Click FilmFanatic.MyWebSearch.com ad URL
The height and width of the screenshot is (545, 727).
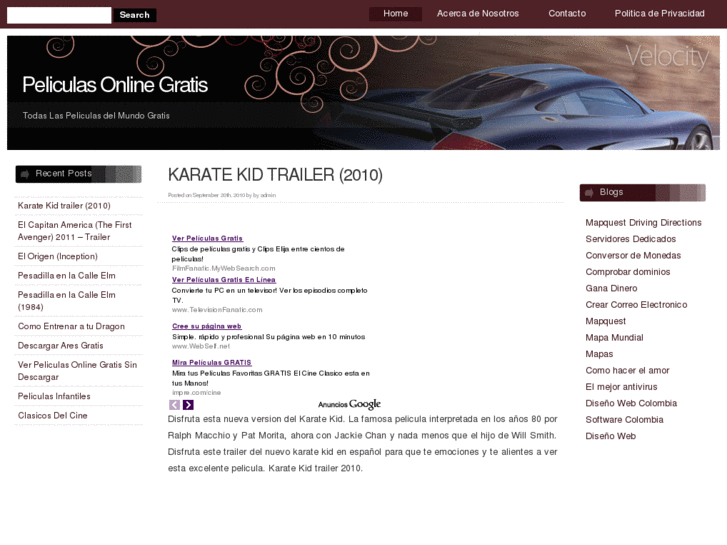point(223,268)
